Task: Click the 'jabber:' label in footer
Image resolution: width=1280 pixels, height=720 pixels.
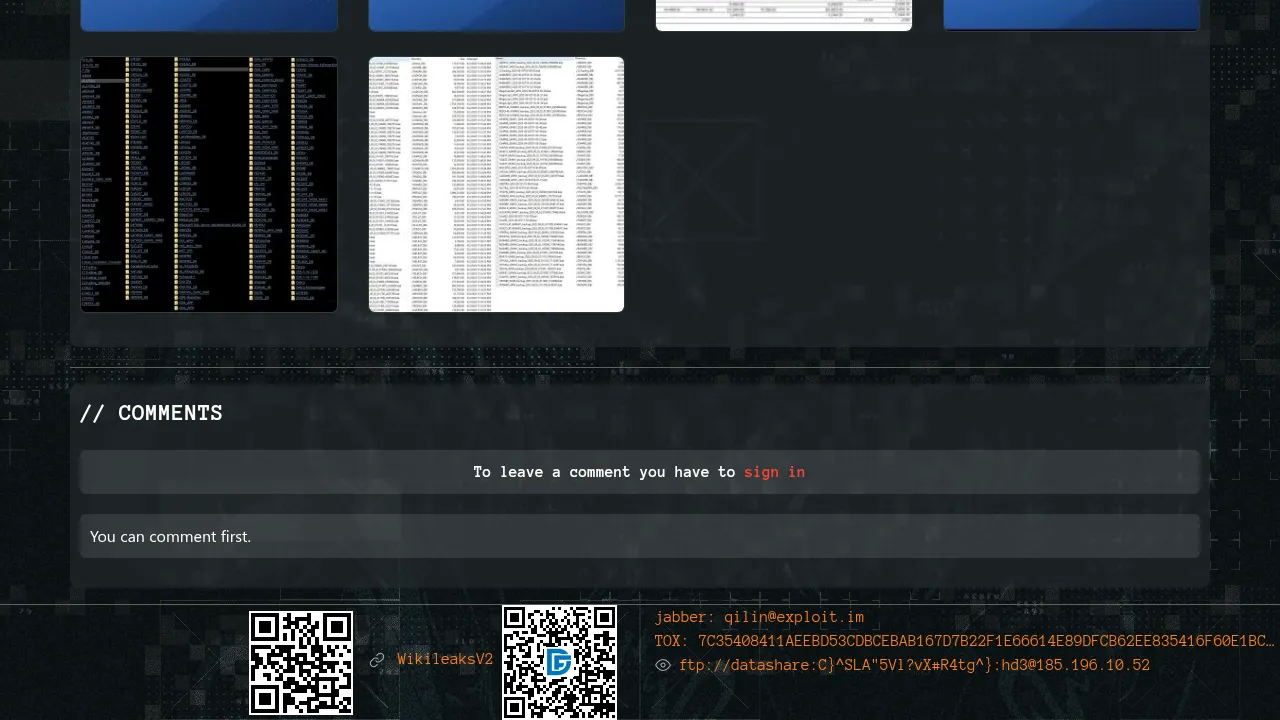Action: [x=685, y=617]
